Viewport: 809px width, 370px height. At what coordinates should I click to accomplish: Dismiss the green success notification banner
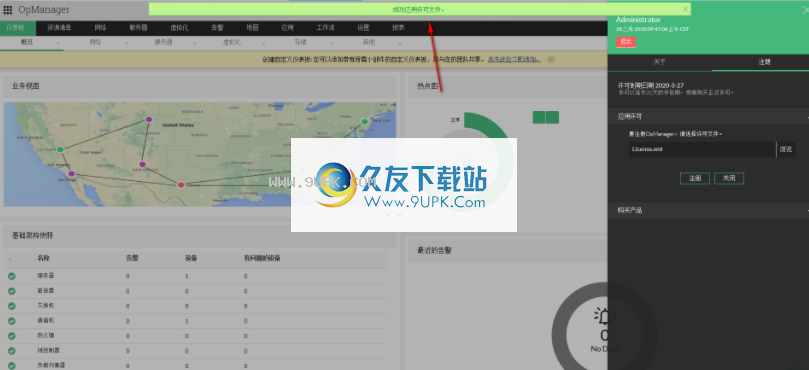(685, 9)
